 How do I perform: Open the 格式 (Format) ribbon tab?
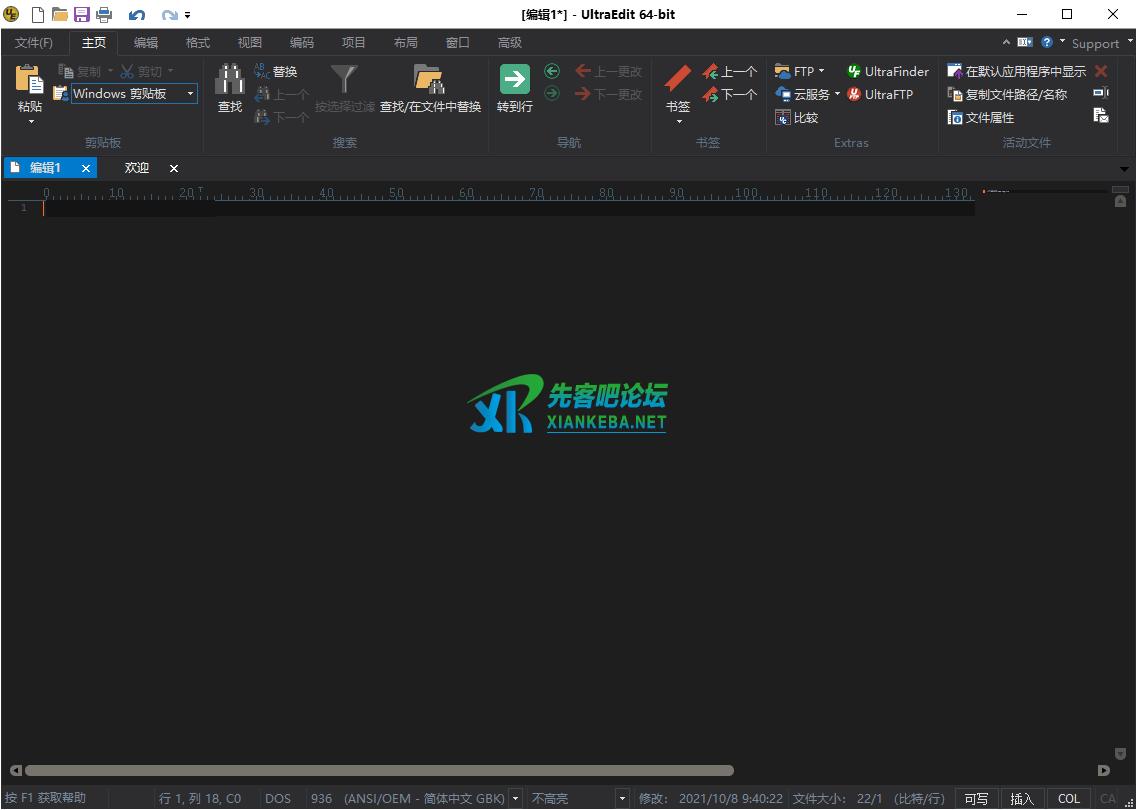198,42
